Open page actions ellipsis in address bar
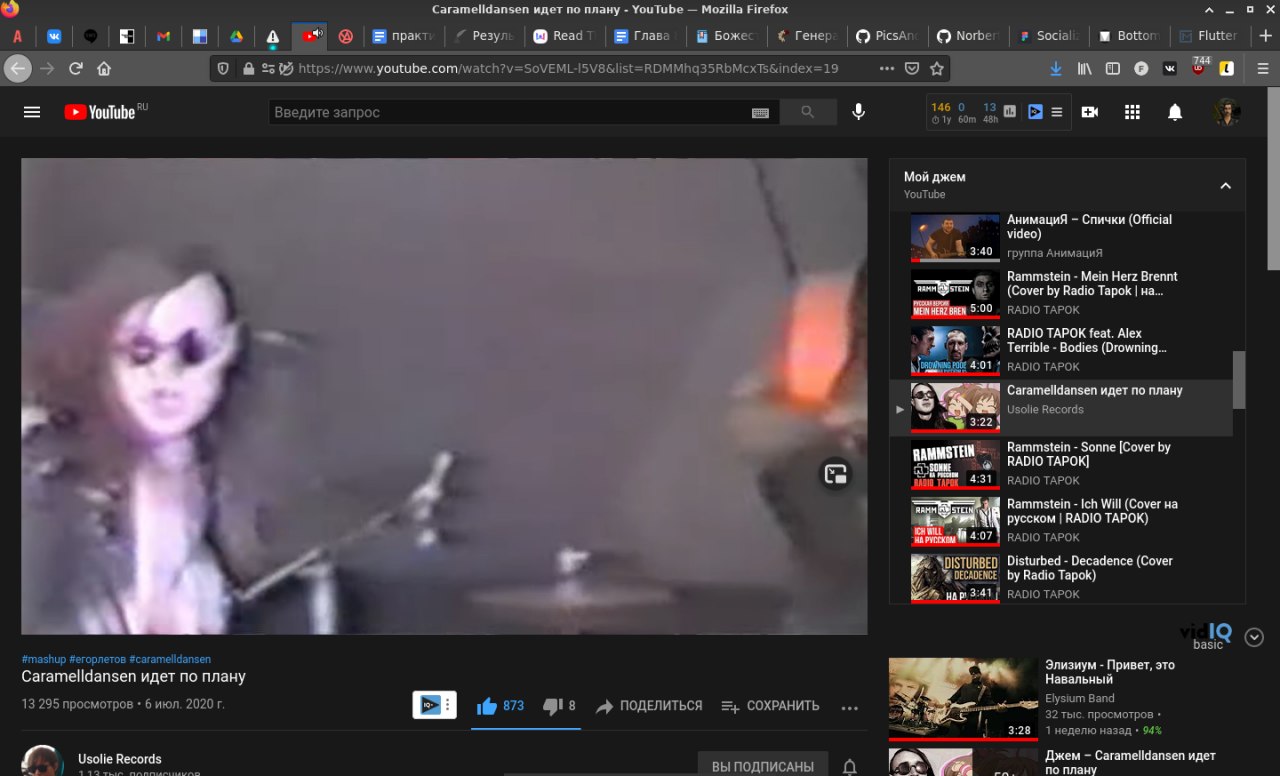Image resolution: width=1280 pixels, height=776 pixels. point(886,69)
